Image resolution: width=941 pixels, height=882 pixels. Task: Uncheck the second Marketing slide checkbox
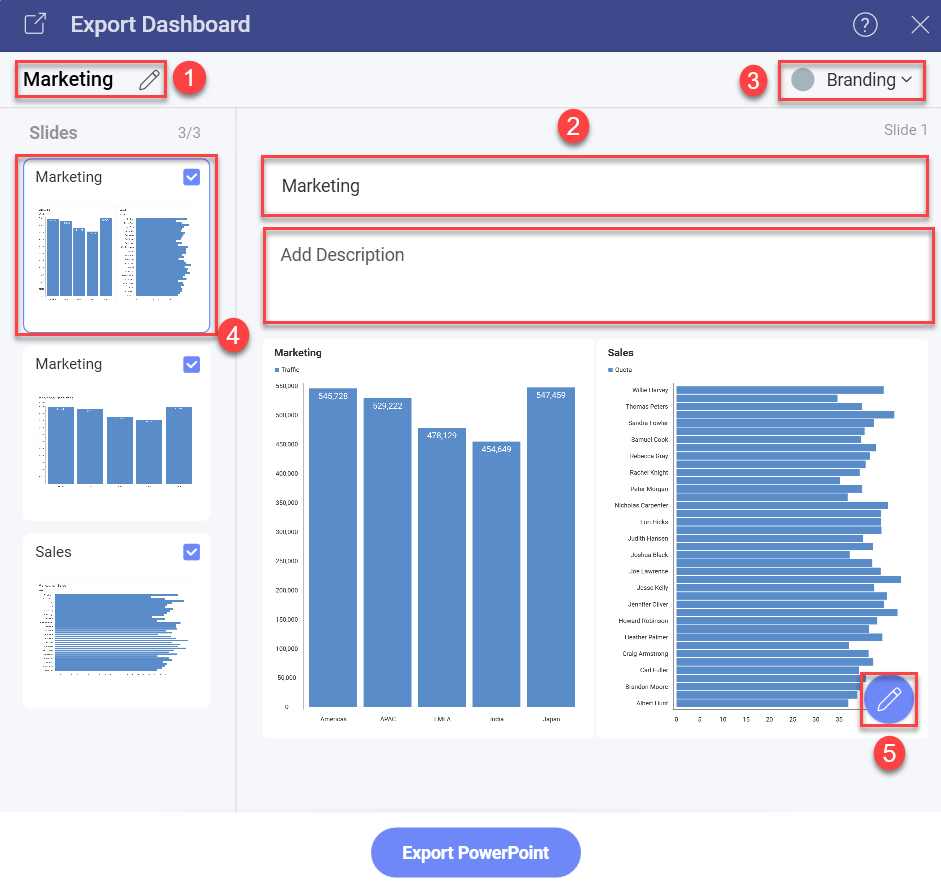click(x=191, y=364)
